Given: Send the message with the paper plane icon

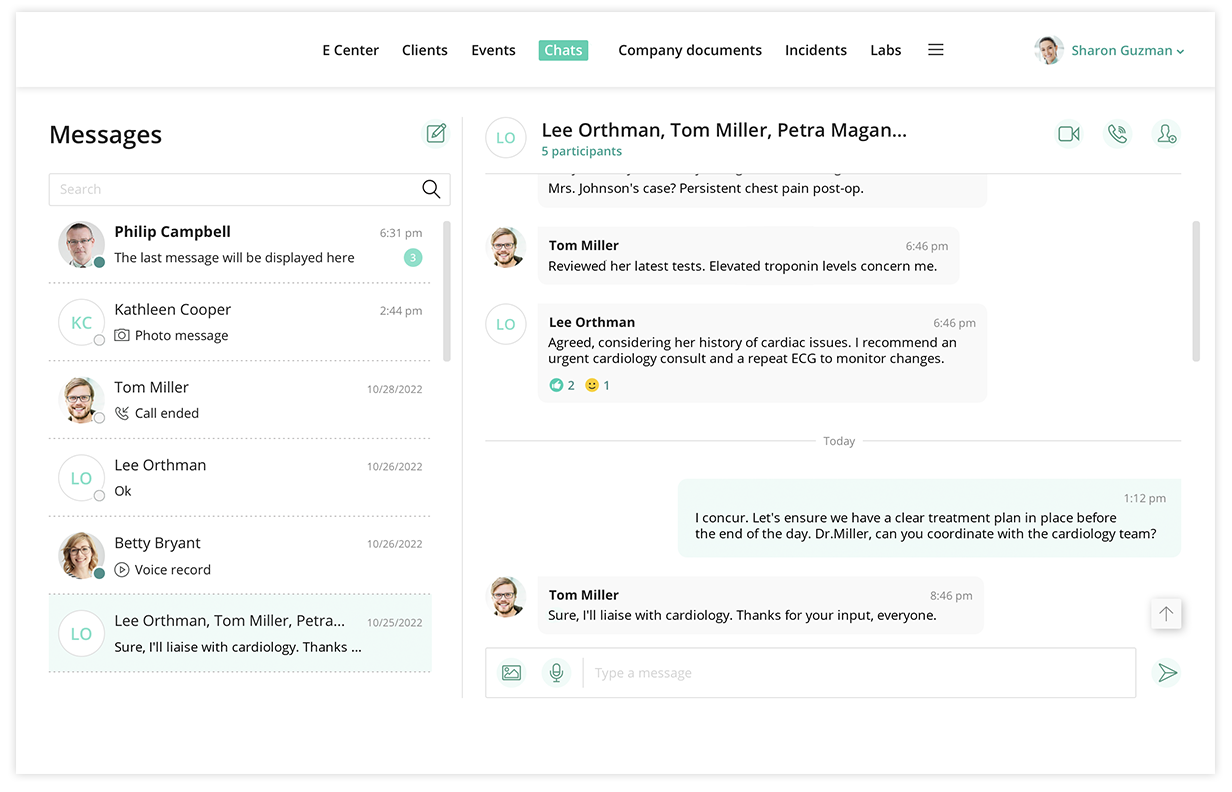Looking at the screenshot, I should [1167, 673].
